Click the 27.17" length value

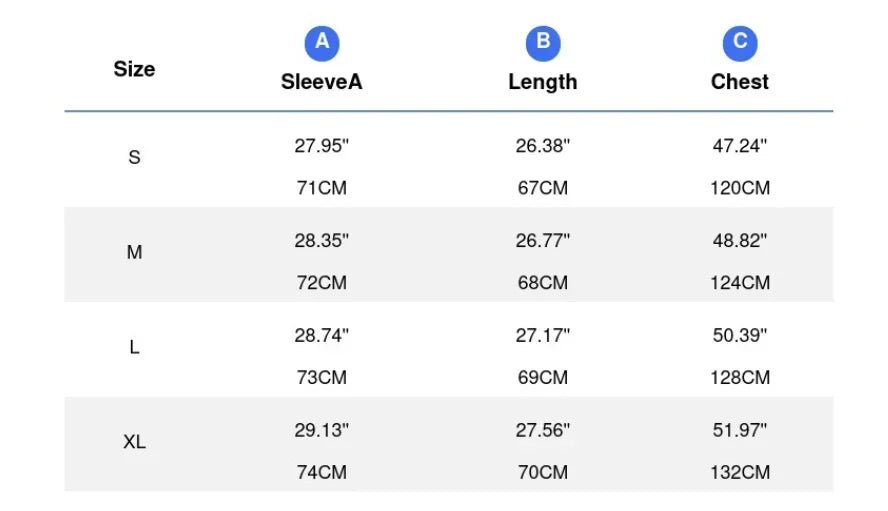click(x=543, y=335)
